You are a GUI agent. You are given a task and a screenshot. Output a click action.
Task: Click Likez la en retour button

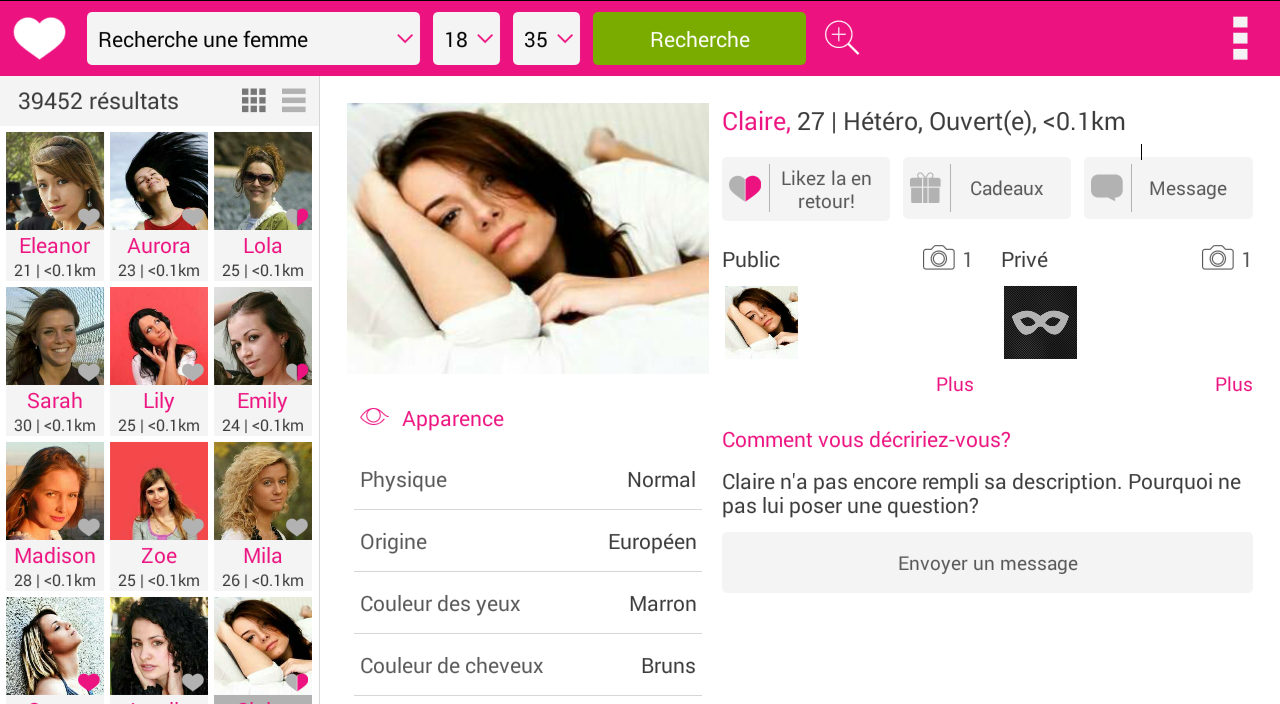tap(806, 188)
